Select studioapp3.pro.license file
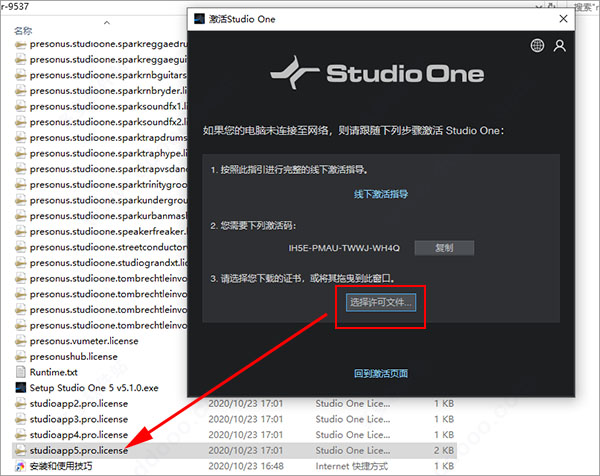The height and width of the screenshot is (476, 600). pyautogui.click(x=79, y=419)
